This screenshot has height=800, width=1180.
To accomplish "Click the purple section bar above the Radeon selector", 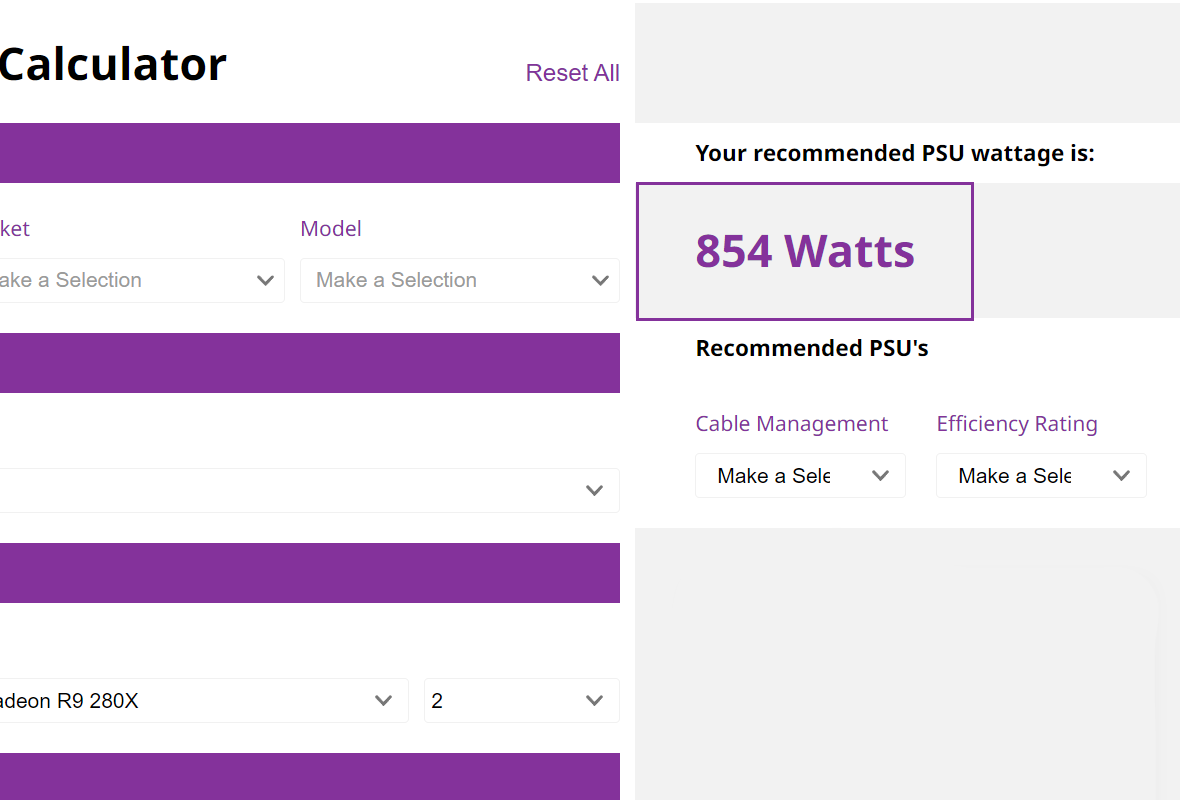I will click(x=309, y=573).
